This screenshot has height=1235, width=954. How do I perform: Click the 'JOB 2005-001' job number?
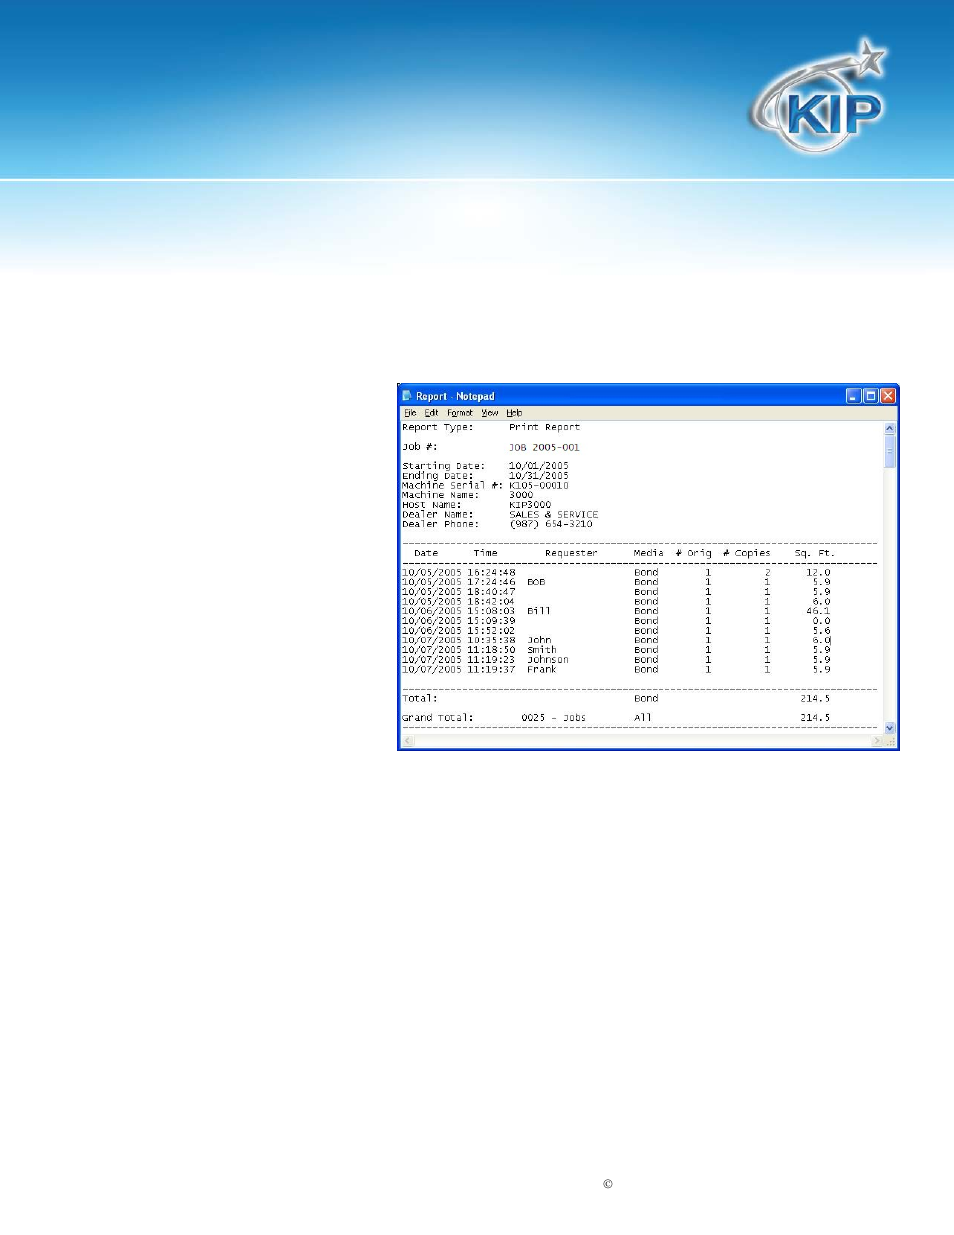coord(544,447)
